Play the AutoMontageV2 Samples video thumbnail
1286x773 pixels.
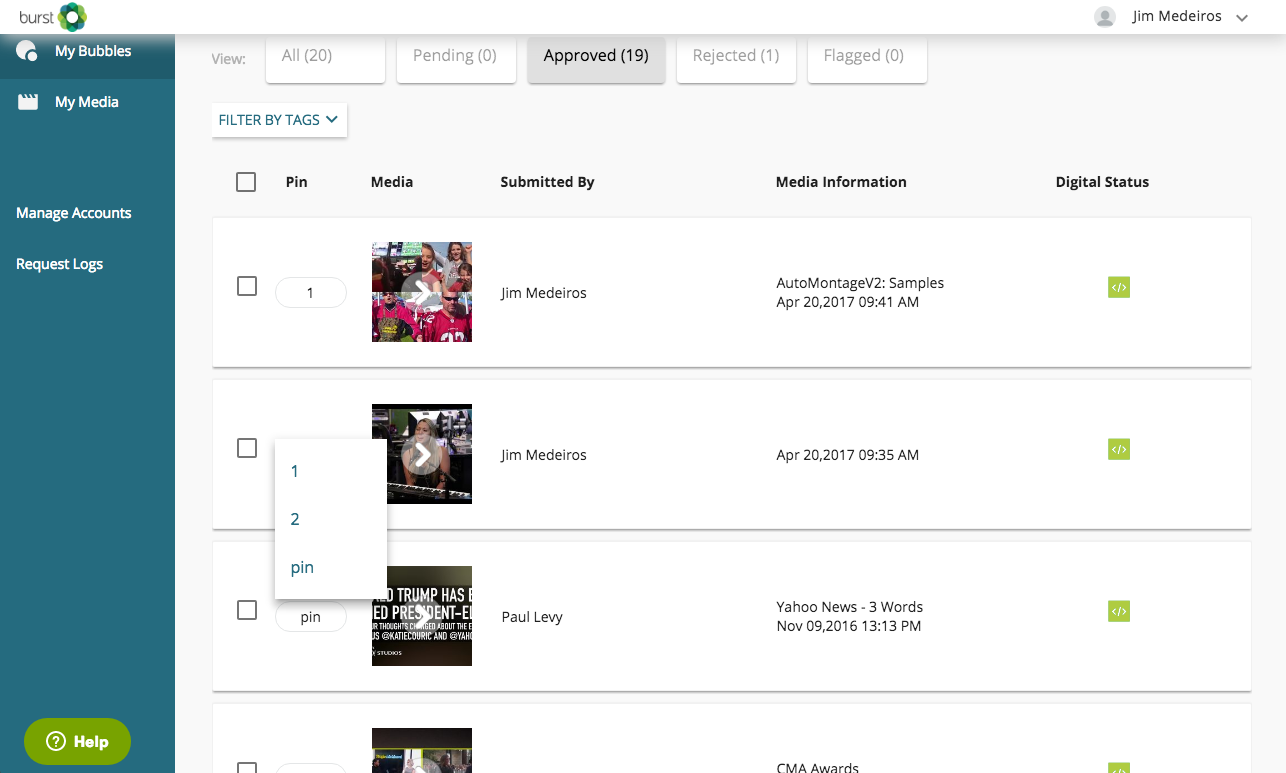click(x=422, y=292)
